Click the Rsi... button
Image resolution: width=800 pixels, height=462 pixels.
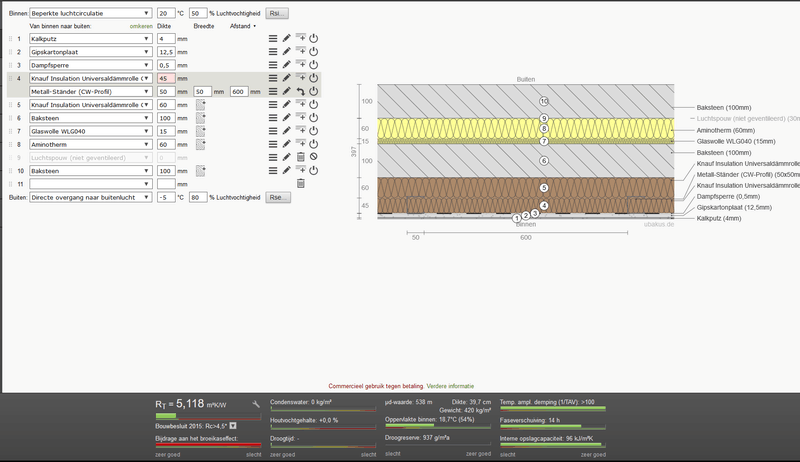(276, 14)
